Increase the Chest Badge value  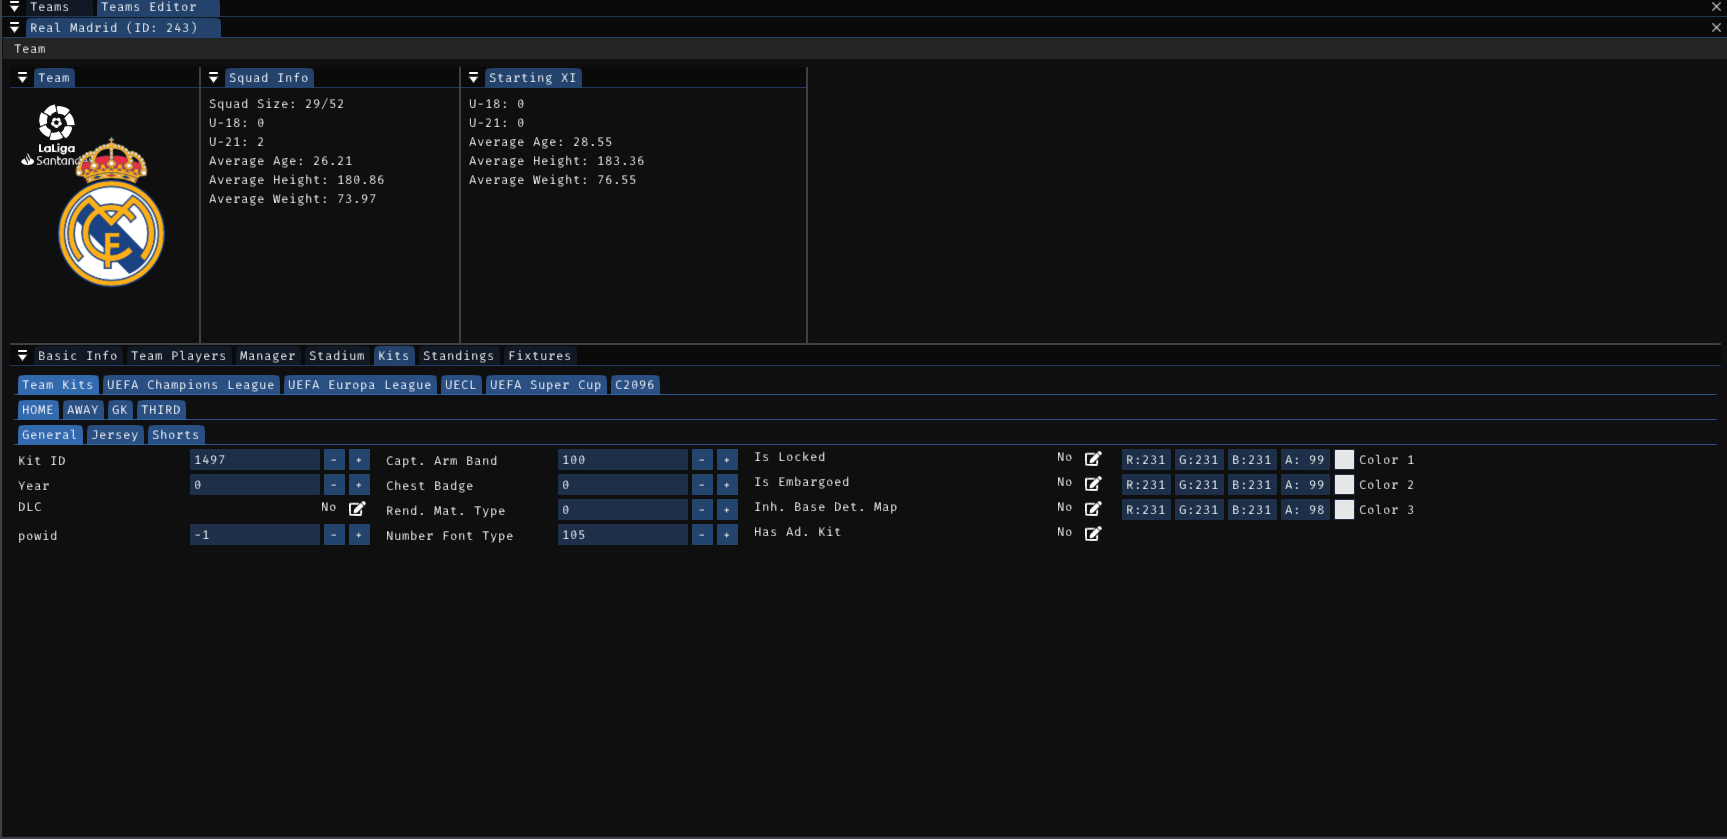727,485
